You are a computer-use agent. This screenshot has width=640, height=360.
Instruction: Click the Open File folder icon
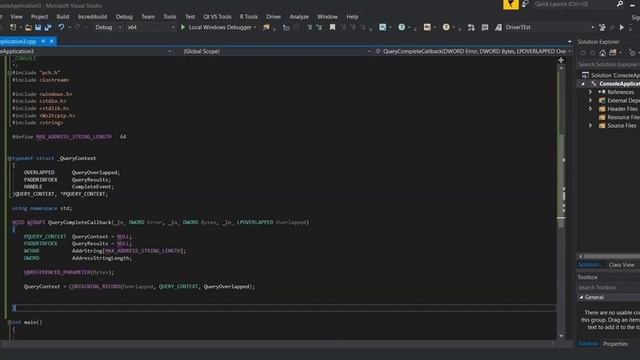coord(28,27)
